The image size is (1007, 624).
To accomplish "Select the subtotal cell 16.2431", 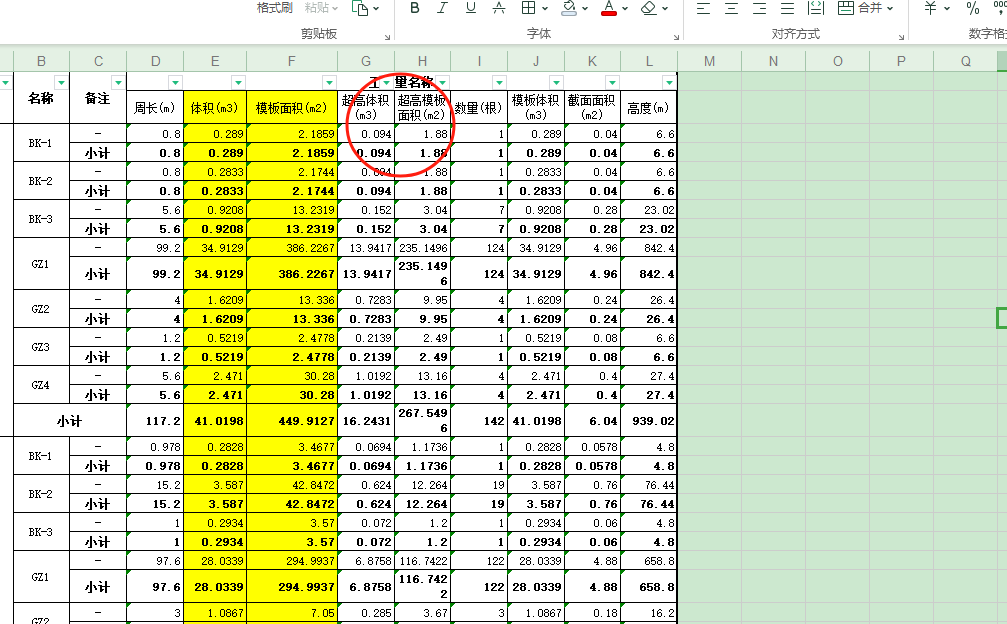I will pos(366,420).
